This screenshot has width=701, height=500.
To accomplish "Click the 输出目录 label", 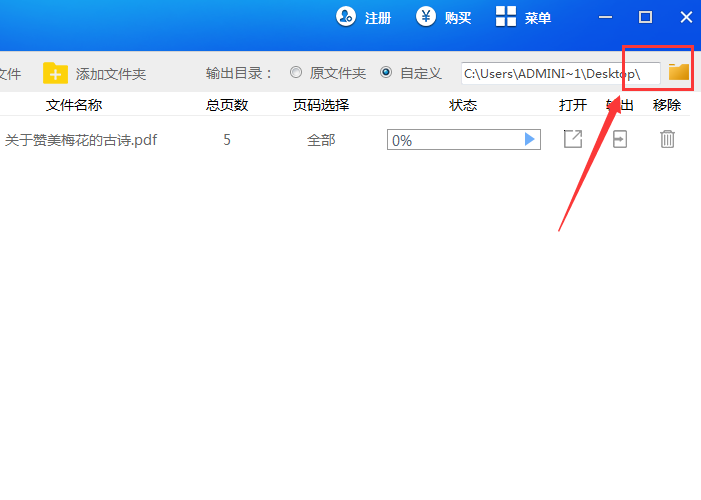I will tap(239, 73).
